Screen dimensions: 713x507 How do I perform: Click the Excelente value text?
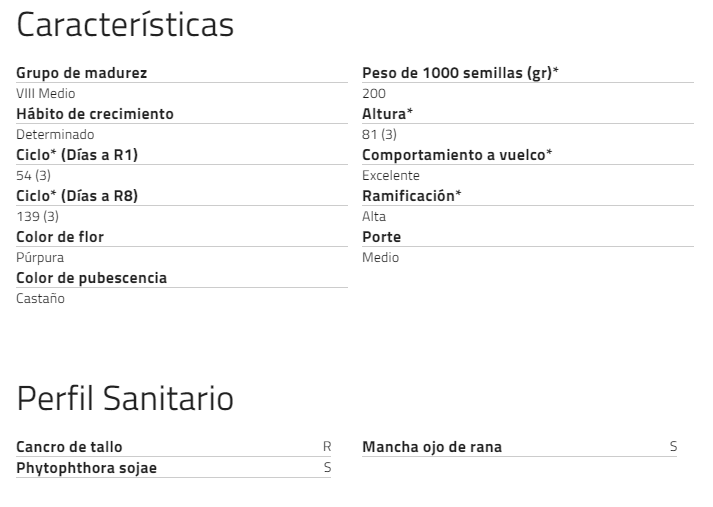pos(391,176)
